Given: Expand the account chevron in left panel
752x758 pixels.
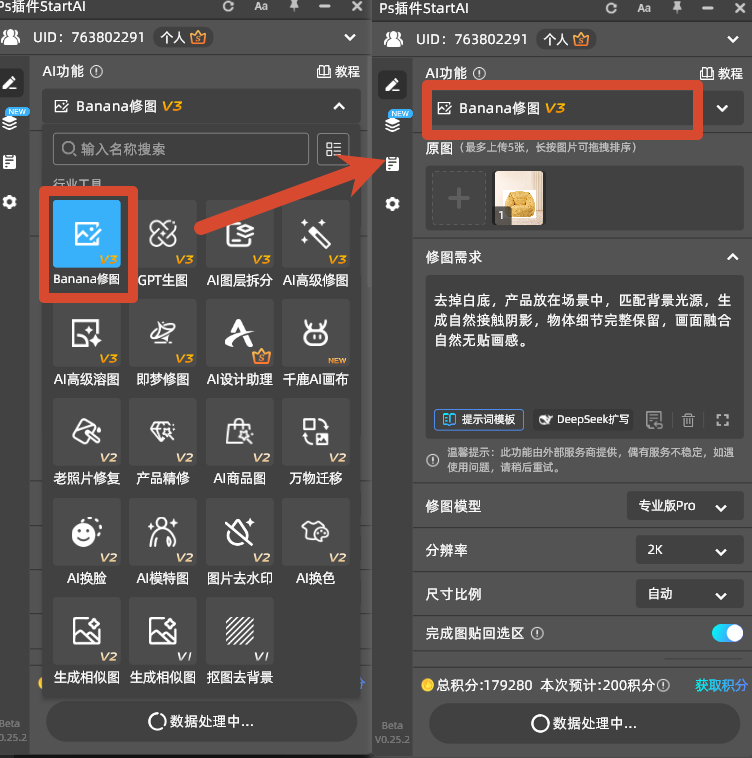Looking at the screenshot, I should (x=350, y=37).
